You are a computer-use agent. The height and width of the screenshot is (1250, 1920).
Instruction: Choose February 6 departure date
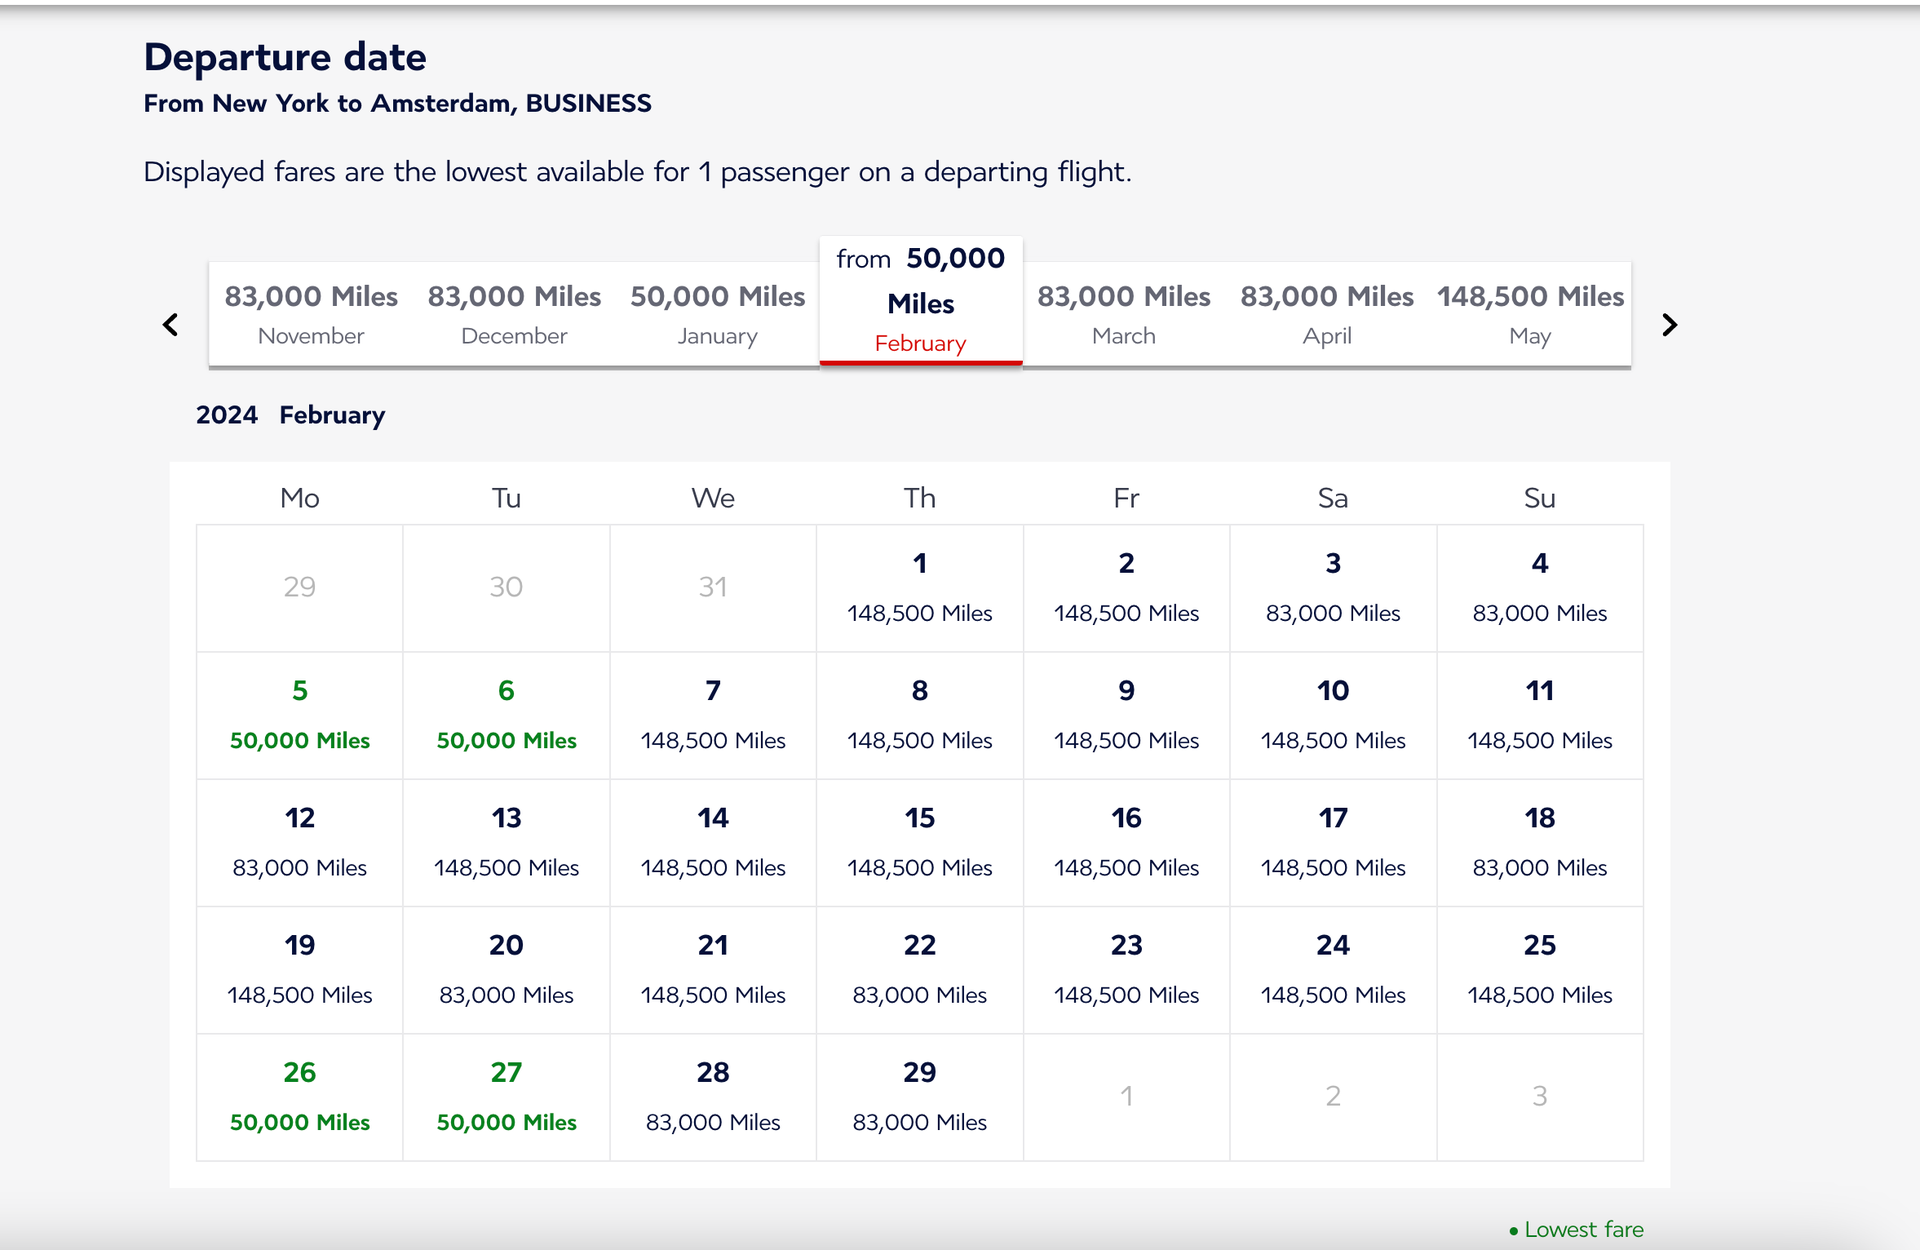tap(506, 714)
